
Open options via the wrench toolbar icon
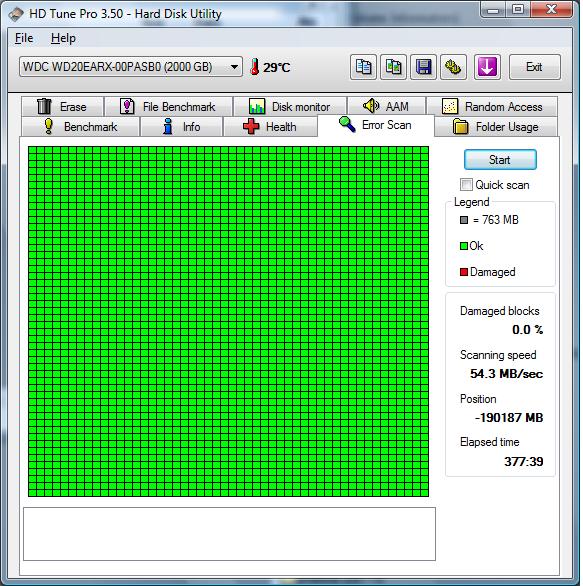tap(453, 67)
